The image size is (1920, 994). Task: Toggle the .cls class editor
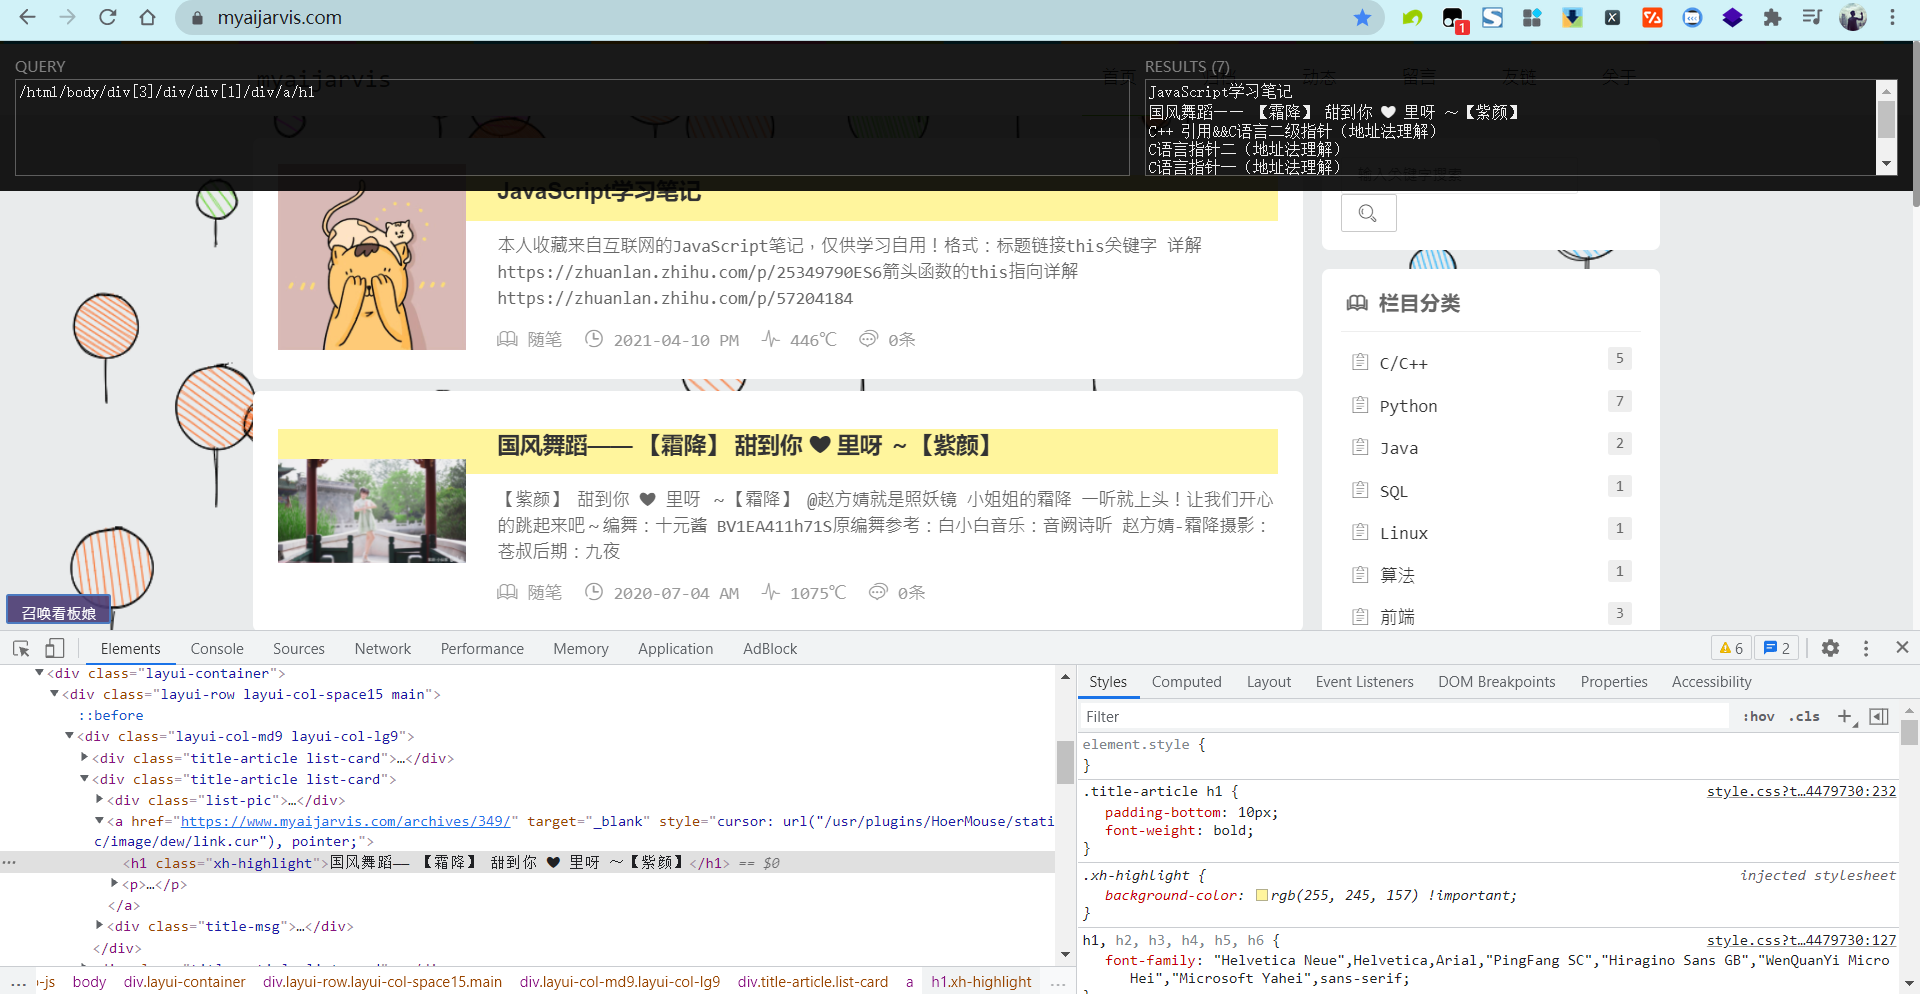(x=1804, y=716)
